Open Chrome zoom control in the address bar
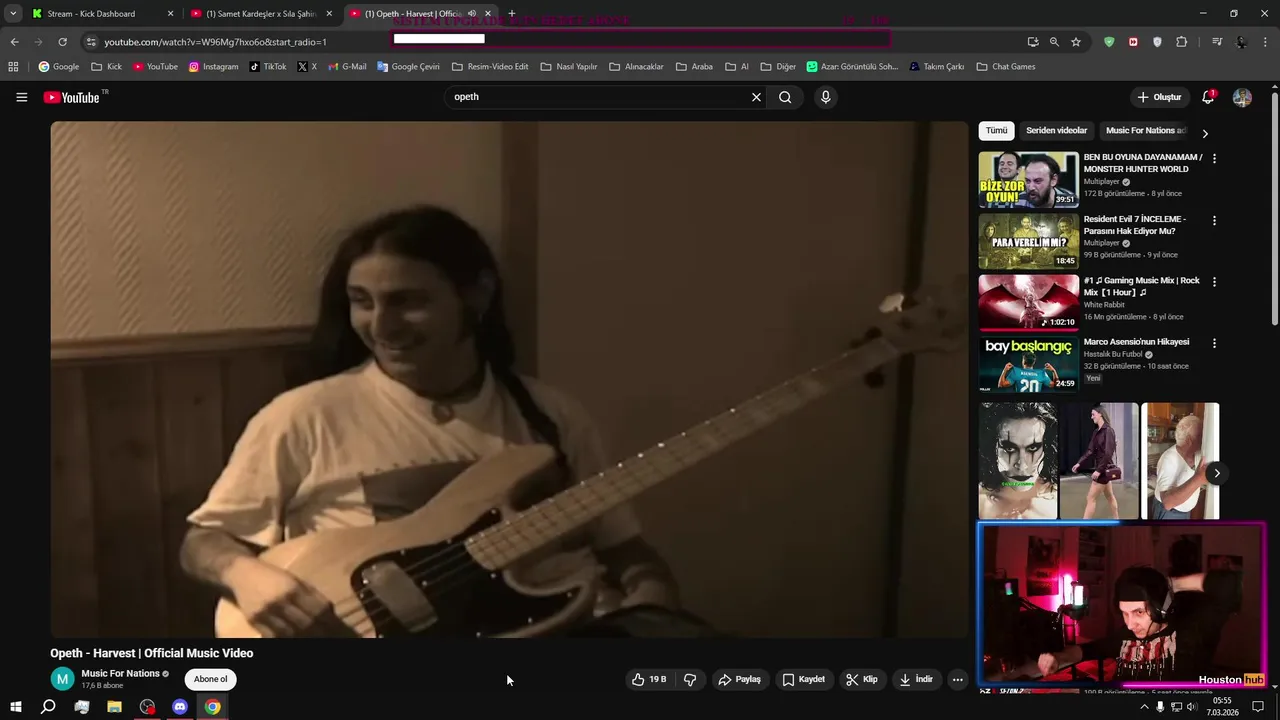The image size is (1280, 720). click(1054, 42)
